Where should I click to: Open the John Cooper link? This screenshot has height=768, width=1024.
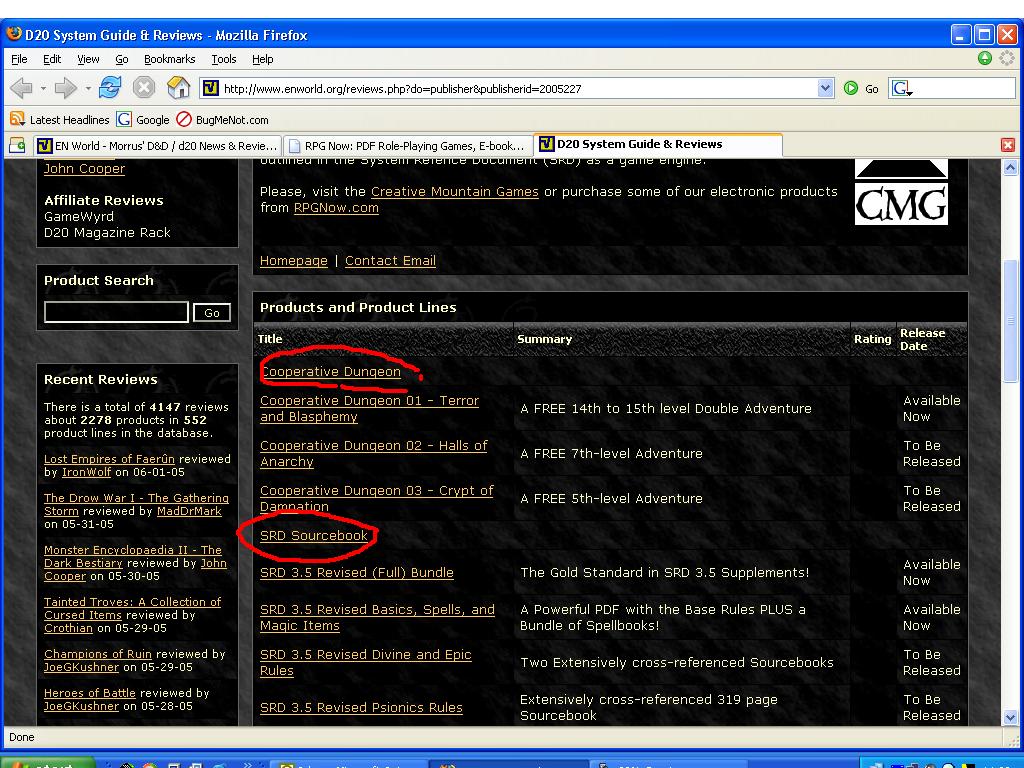pos(84,168)
